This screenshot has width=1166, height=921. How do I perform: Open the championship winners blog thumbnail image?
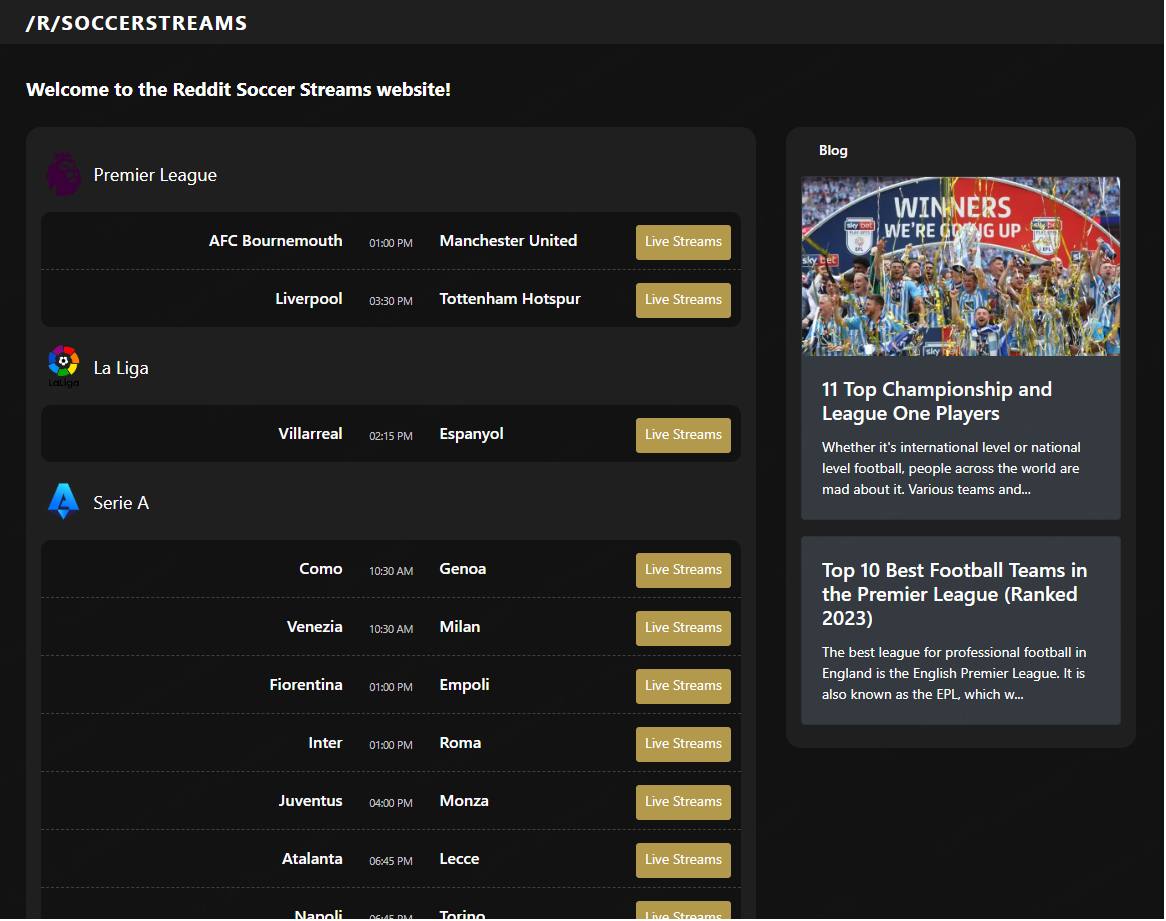coord(960,266)
